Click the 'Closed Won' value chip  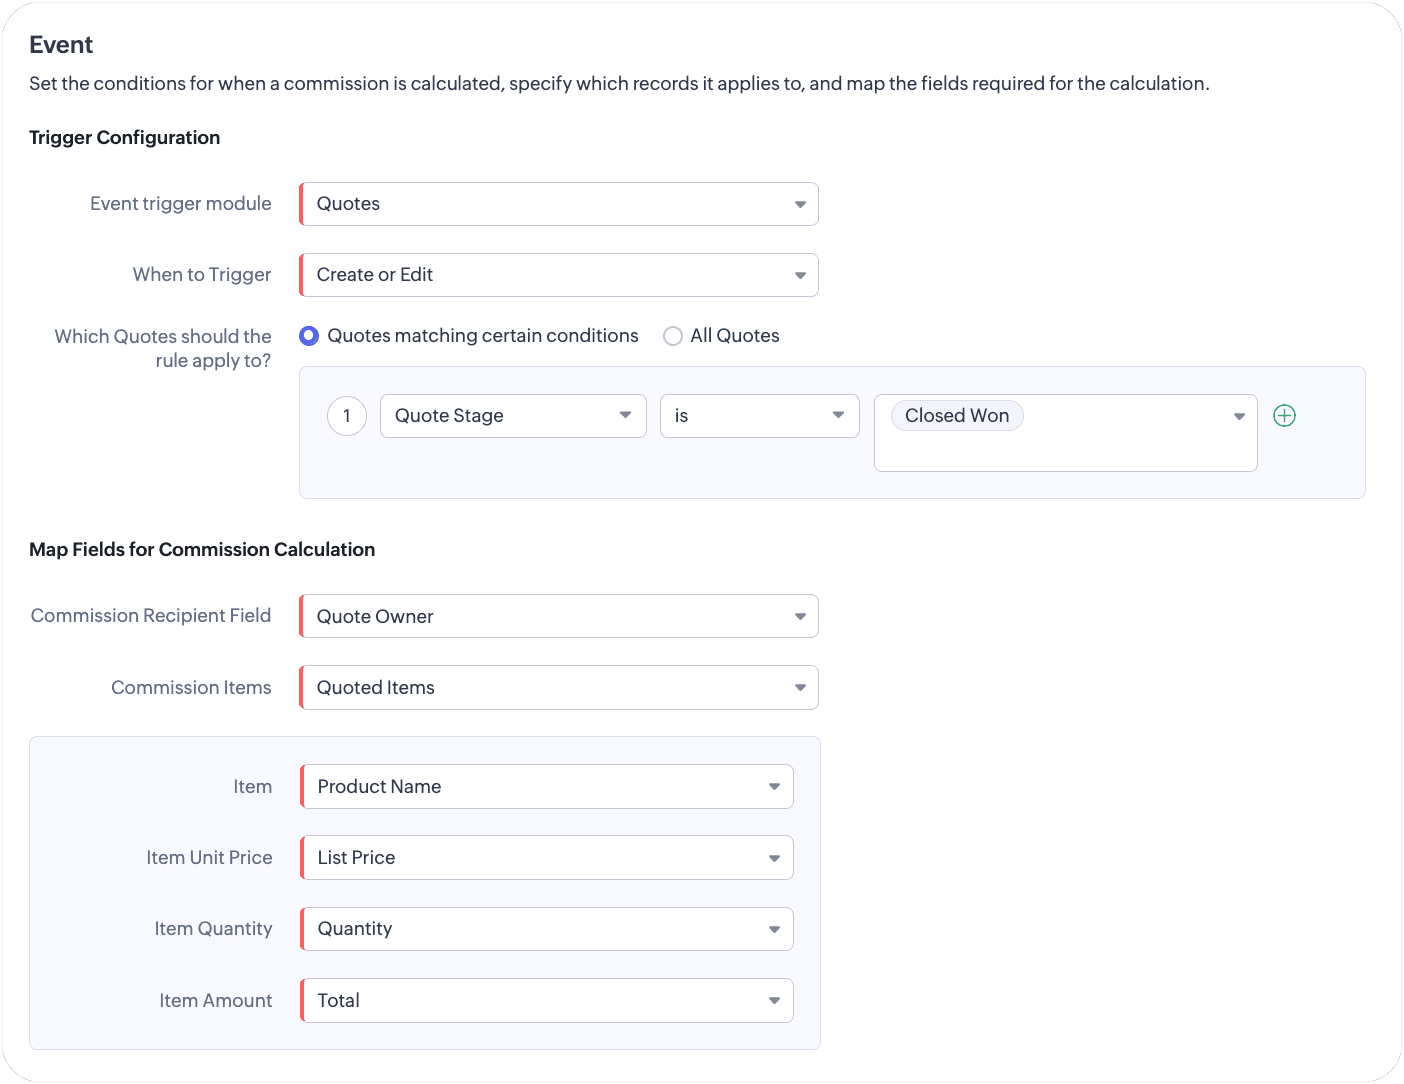pos(957,416)
